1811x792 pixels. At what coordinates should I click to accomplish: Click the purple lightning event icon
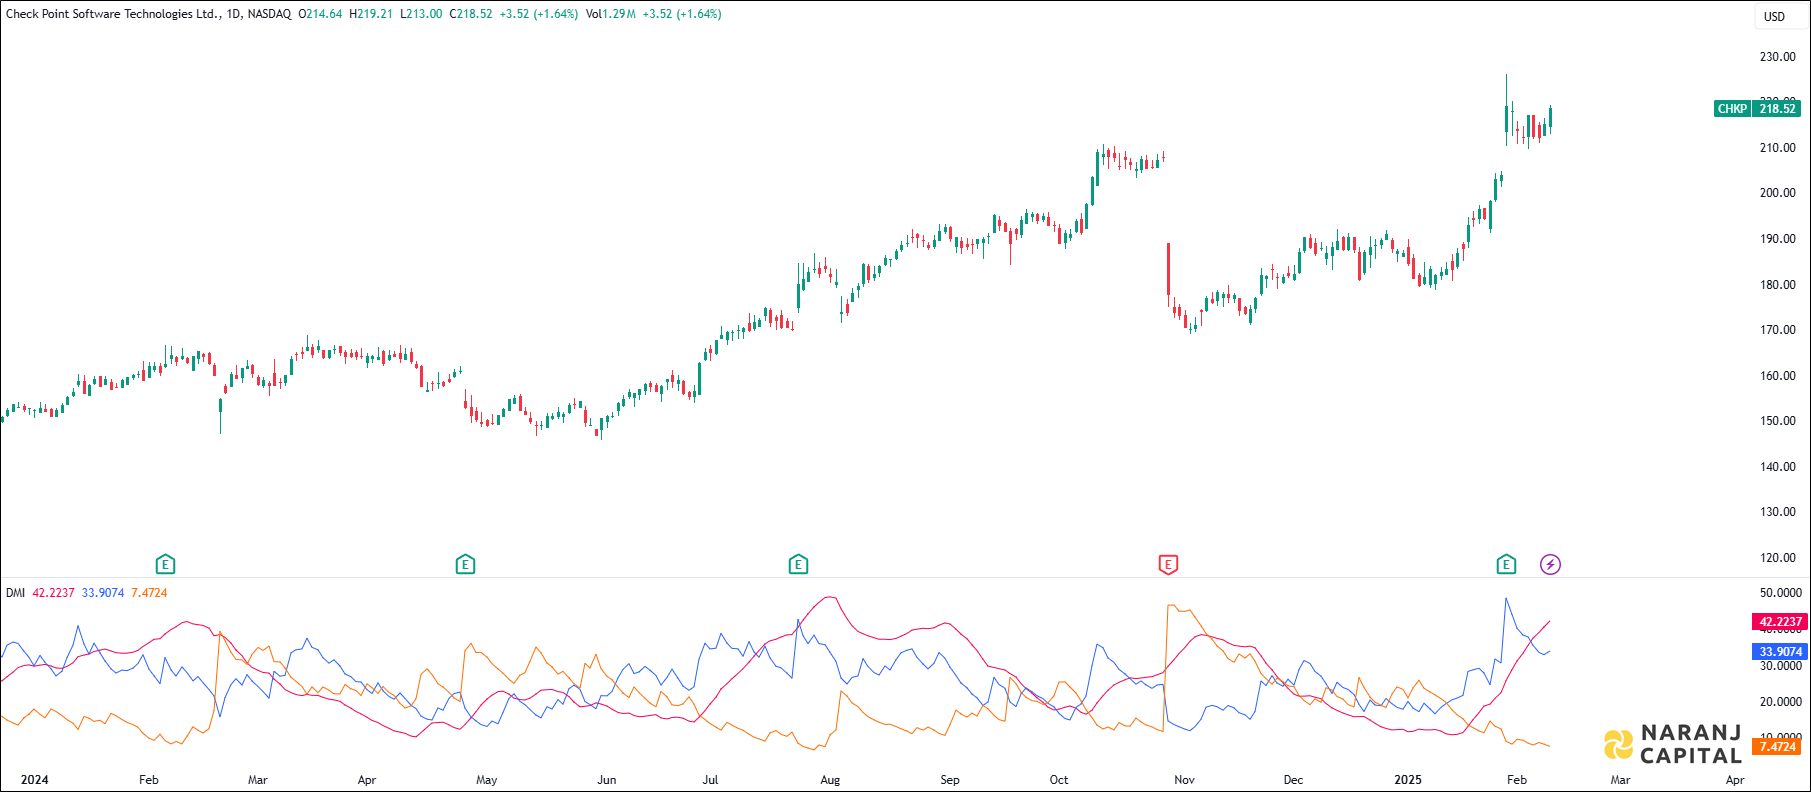click(1550, 565)
